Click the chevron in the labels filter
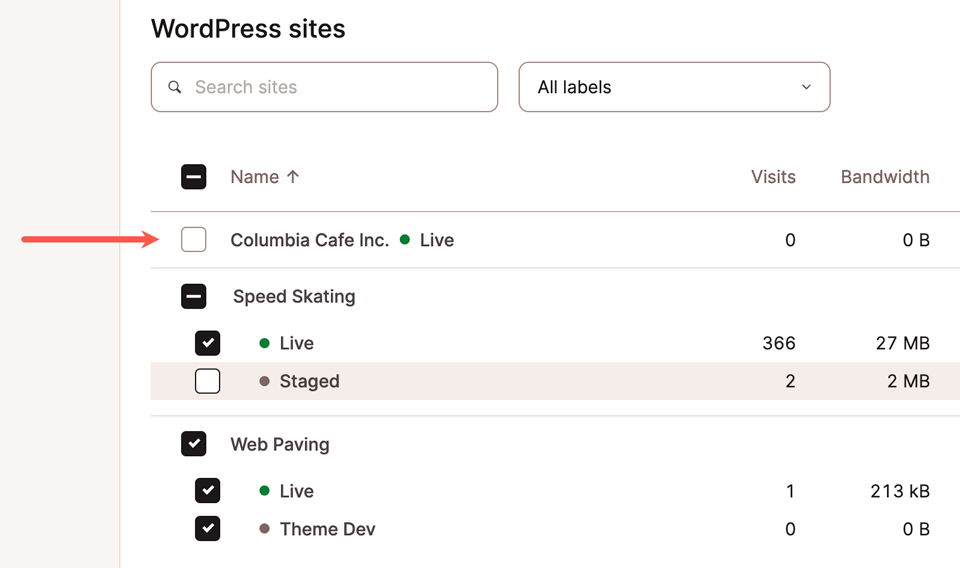This screenshot has width=960, height=568. tap(806, 87)
